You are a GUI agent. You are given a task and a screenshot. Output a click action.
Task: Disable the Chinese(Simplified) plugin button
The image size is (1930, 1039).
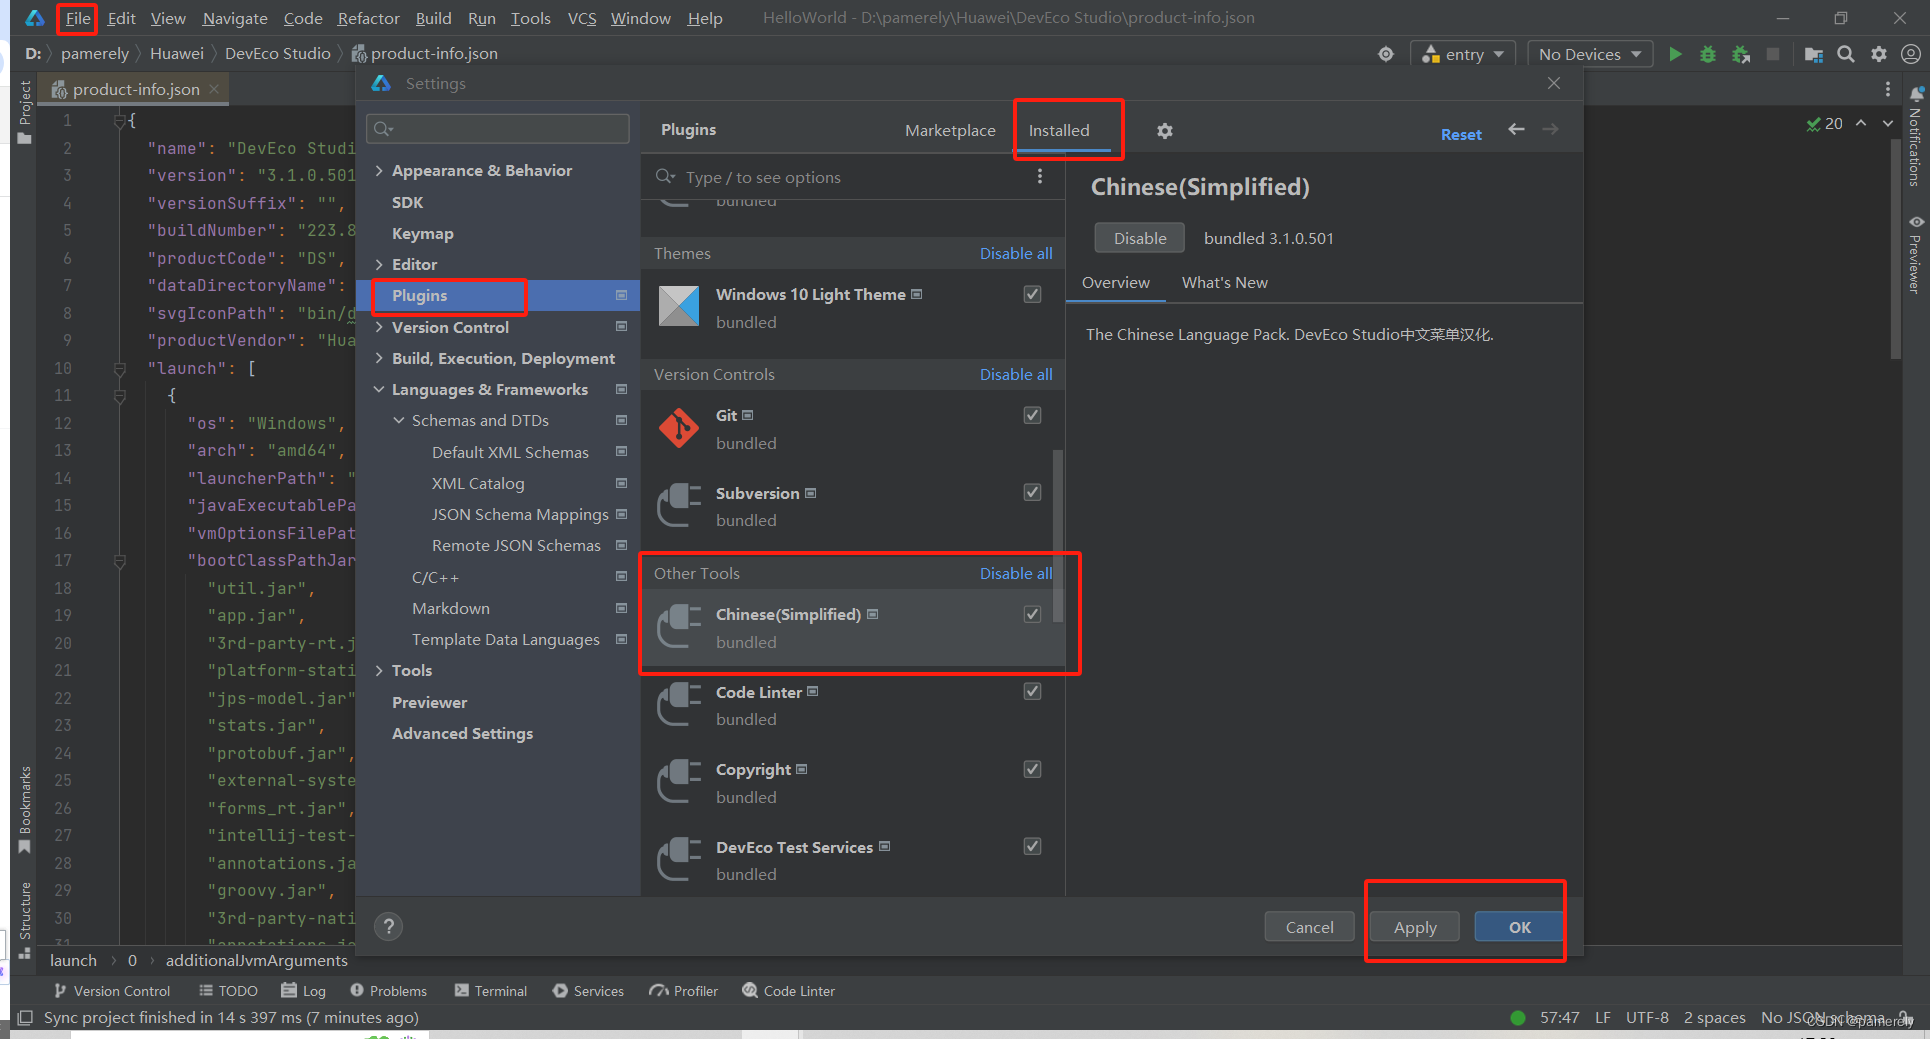coord(1140,238)
